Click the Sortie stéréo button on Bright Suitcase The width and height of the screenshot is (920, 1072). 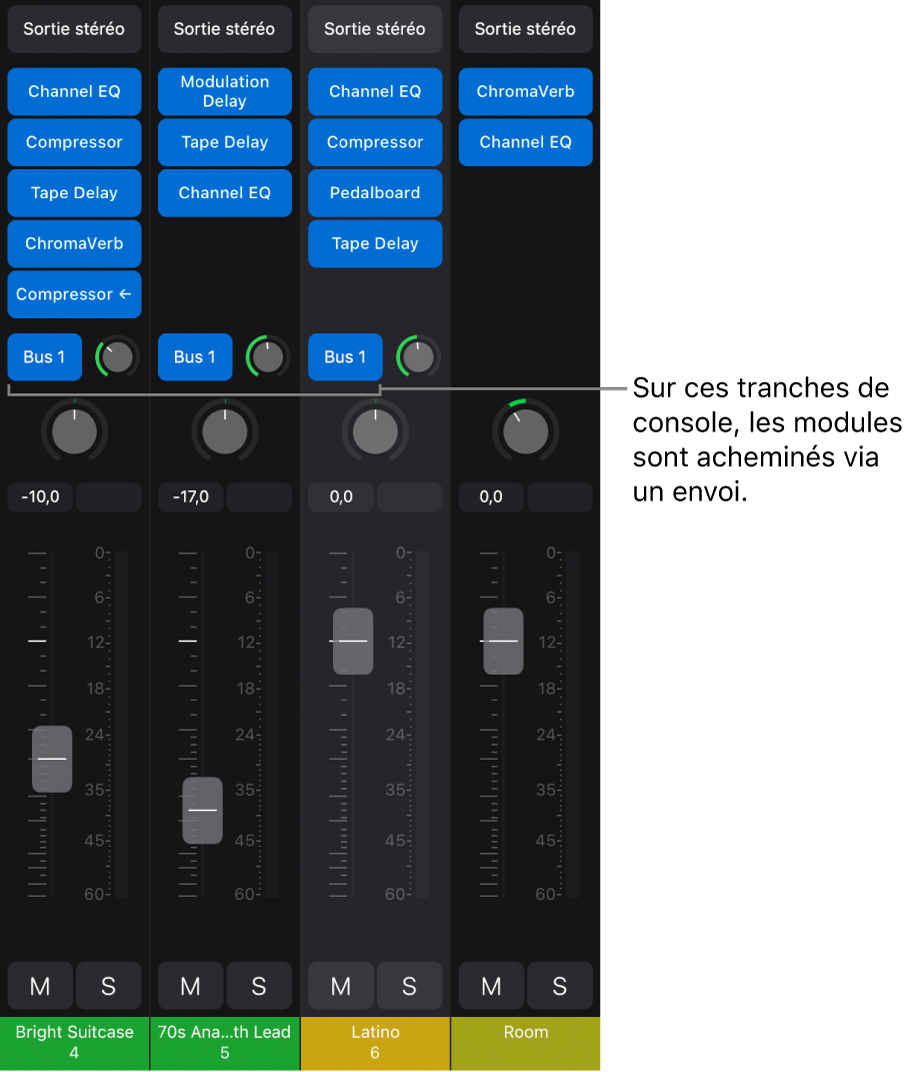[x=74, y=29]
